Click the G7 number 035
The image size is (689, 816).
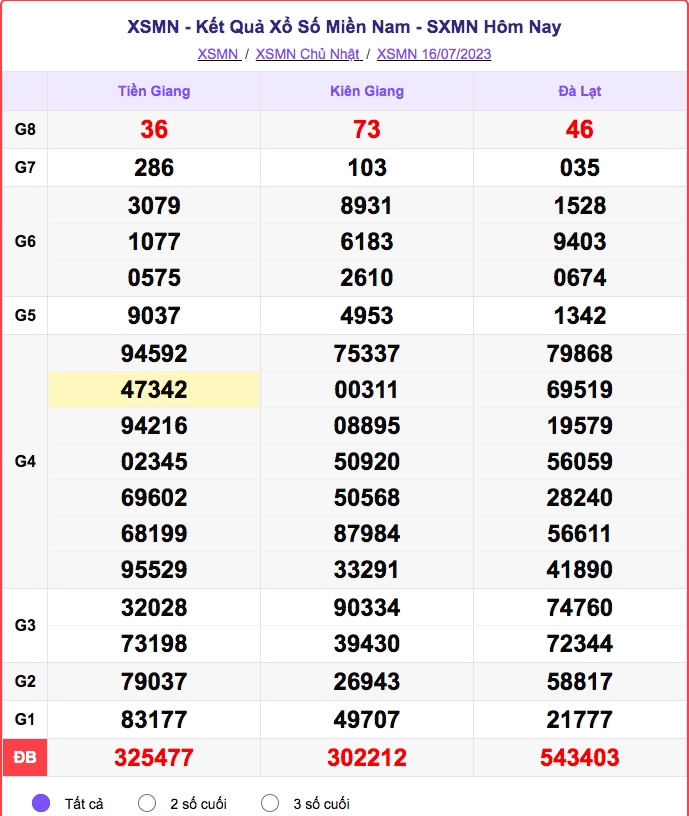click(580, 168)
